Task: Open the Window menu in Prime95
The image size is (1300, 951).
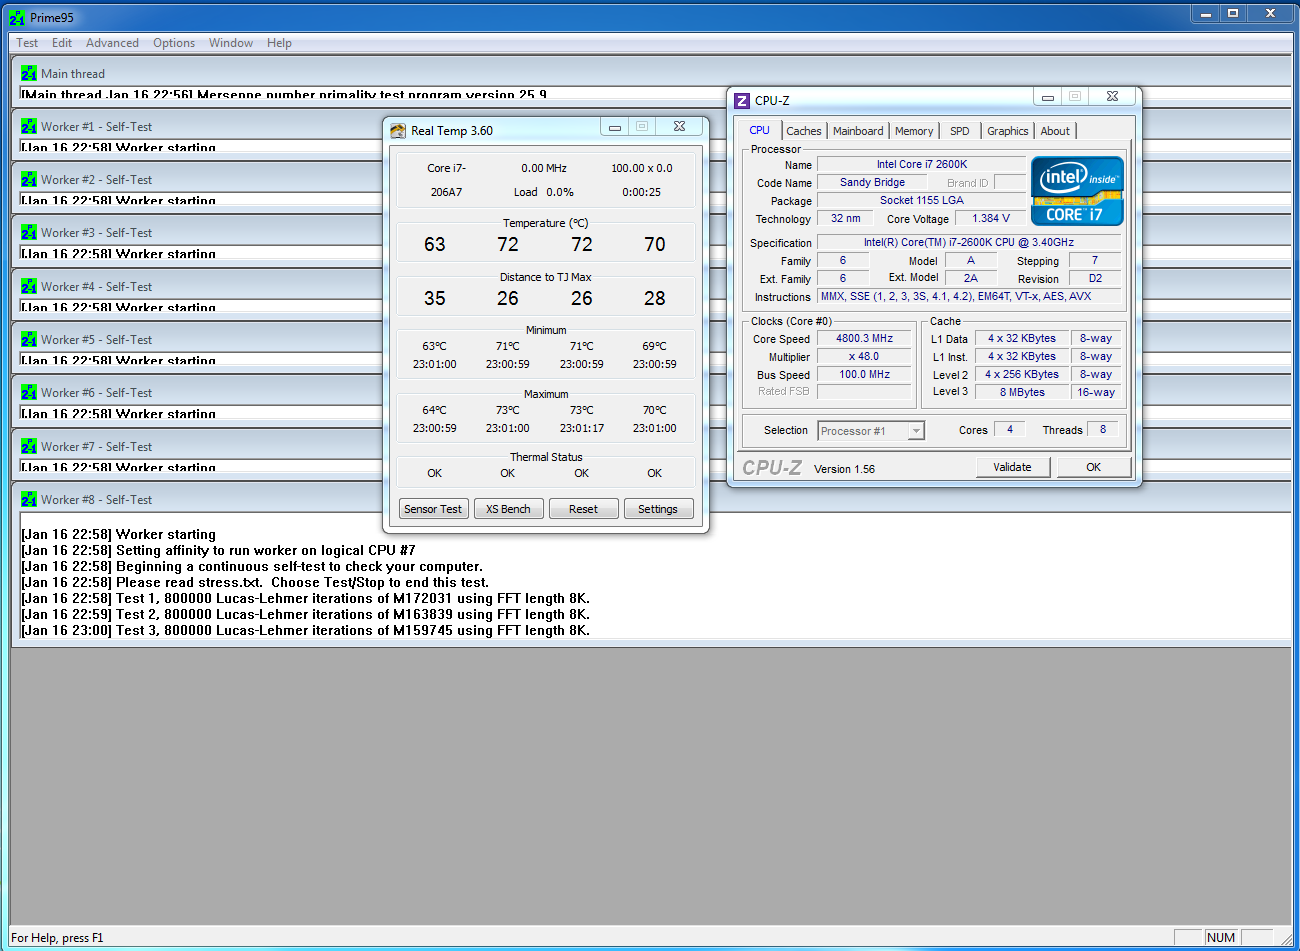Action: pos(231,43)
